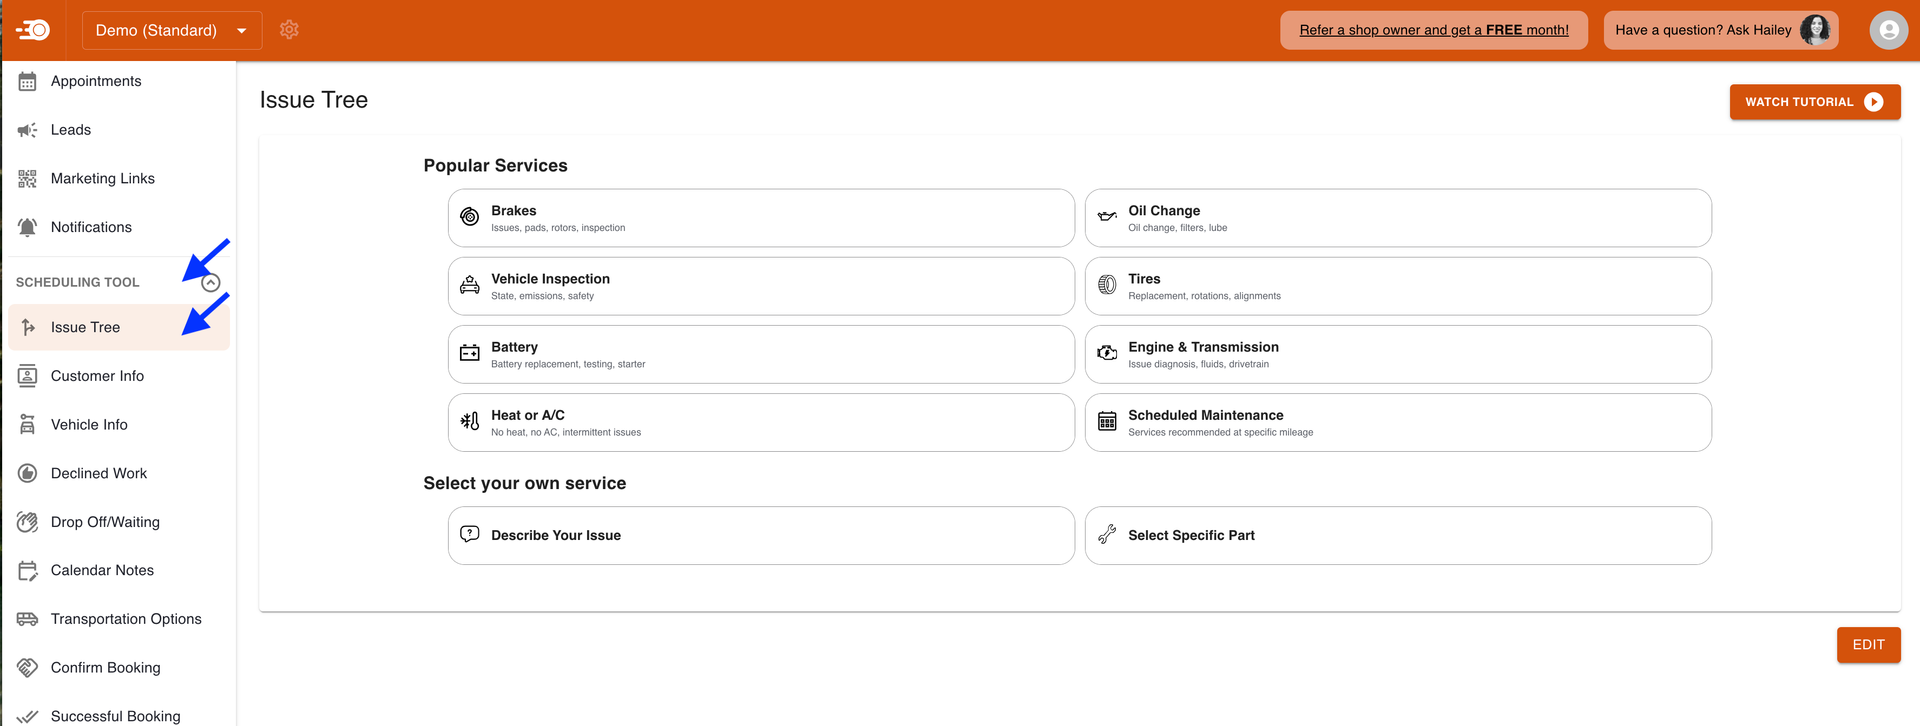
Task: Click the Battery icon
Action: click(x=469, y=353)
